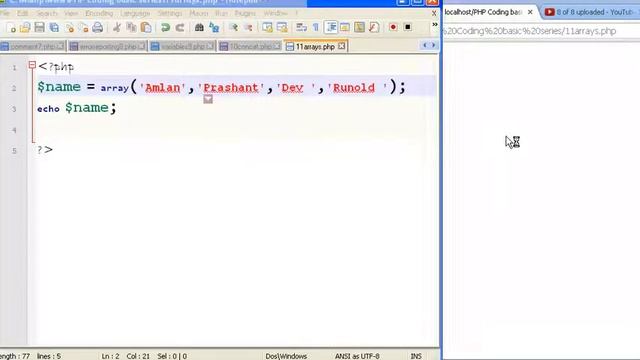Screen dimensions: 640x360
Task: Open the Search menu
Action: point(47,13)
